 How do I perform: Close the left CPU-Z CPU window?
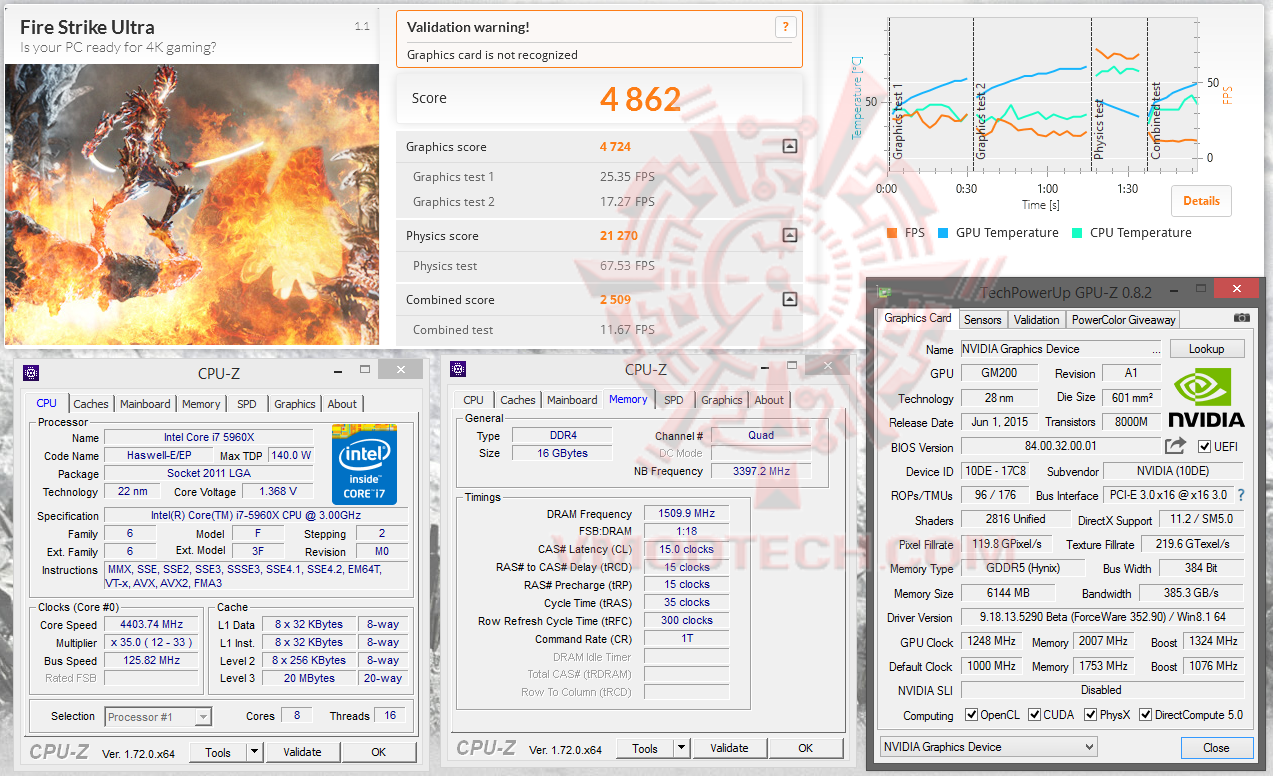(x=401, y=370)
